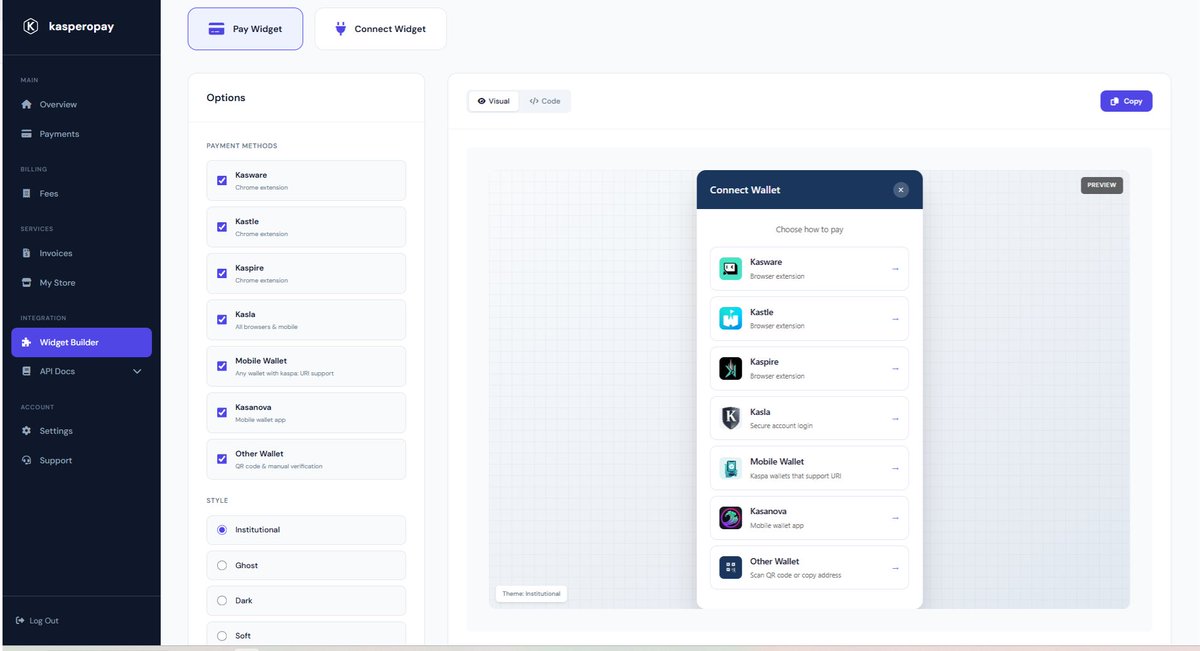
Task: Click the Widget Builder puzzle icon
Action: (x=27, y=342)
